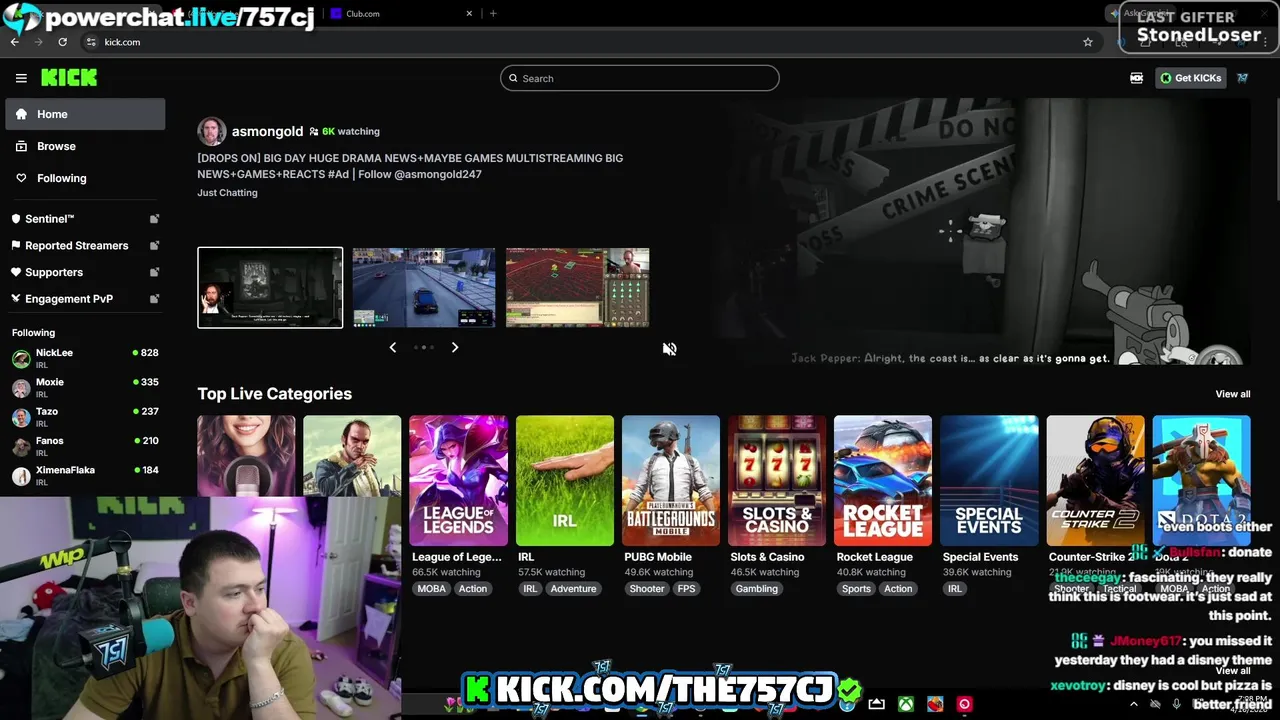The height and width of the screenshot is (720, 1280).
Task: Click the Kick Search field
Action: click(x=640, y=78)
